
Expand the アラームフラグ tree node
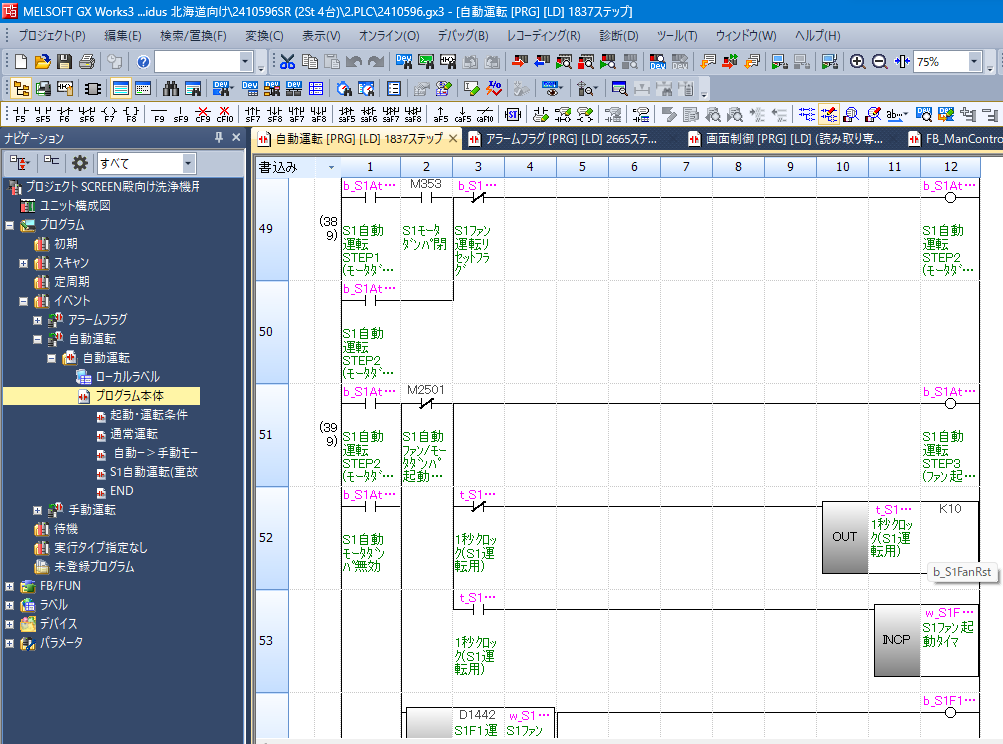(x=37, y=320)
